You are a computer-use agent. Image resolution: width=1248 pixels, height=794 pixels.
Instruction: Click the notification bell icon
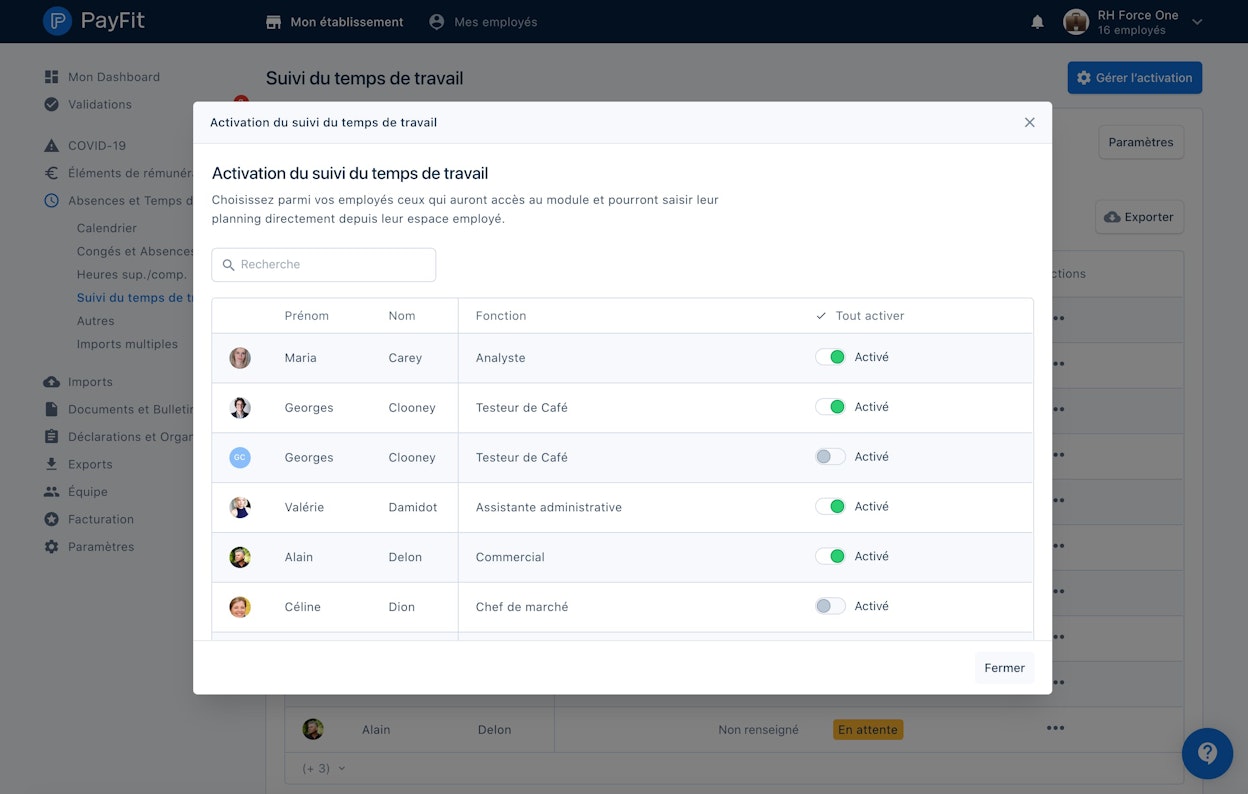pos(1037,22)
